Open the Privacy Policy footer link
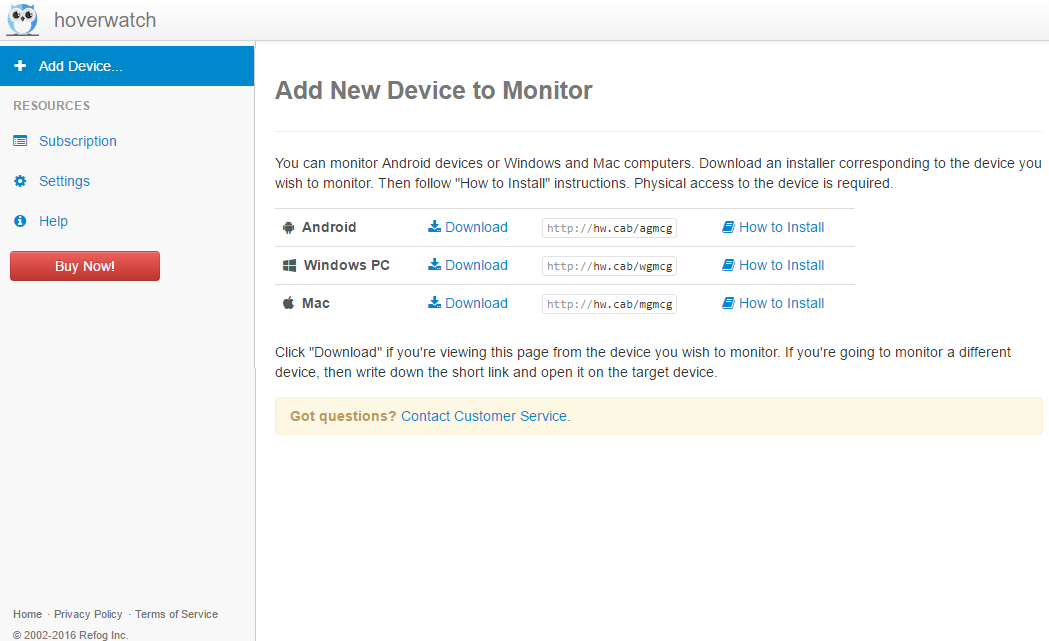 coord(88,614)
